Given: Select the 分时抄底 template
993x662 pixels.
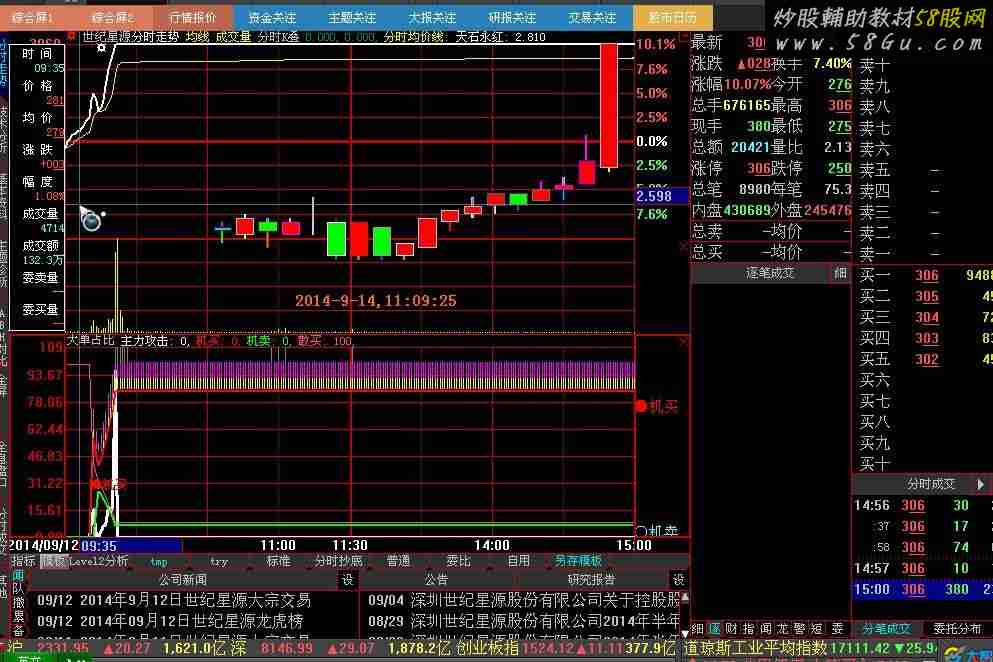Looking at the screenshot, I should (x=339, y=561).
